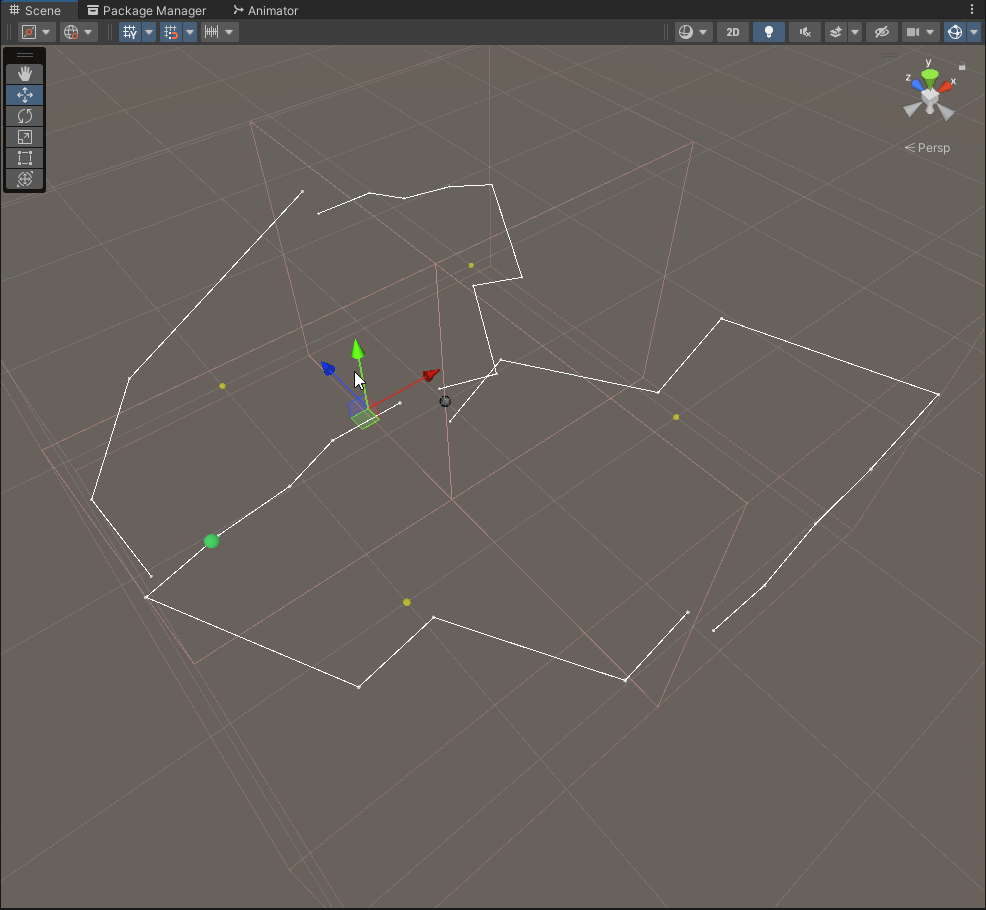
Task: Toggle hidden objects scene visibility icon
Action: (x=881, y=32)
